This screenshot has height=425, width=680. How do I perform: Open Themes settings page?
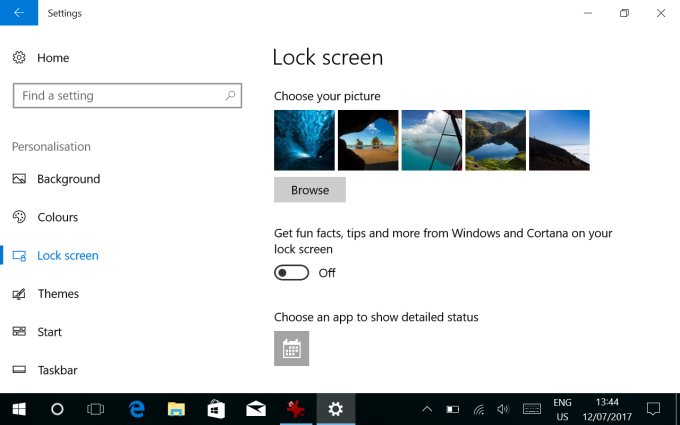click(x=58, y=294)
